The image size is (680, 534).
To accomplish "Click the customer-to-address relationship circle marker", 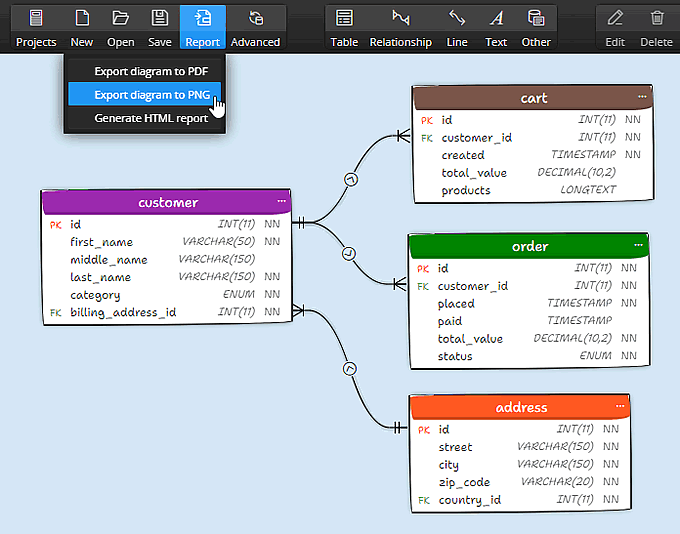I will tap(350, 369).
